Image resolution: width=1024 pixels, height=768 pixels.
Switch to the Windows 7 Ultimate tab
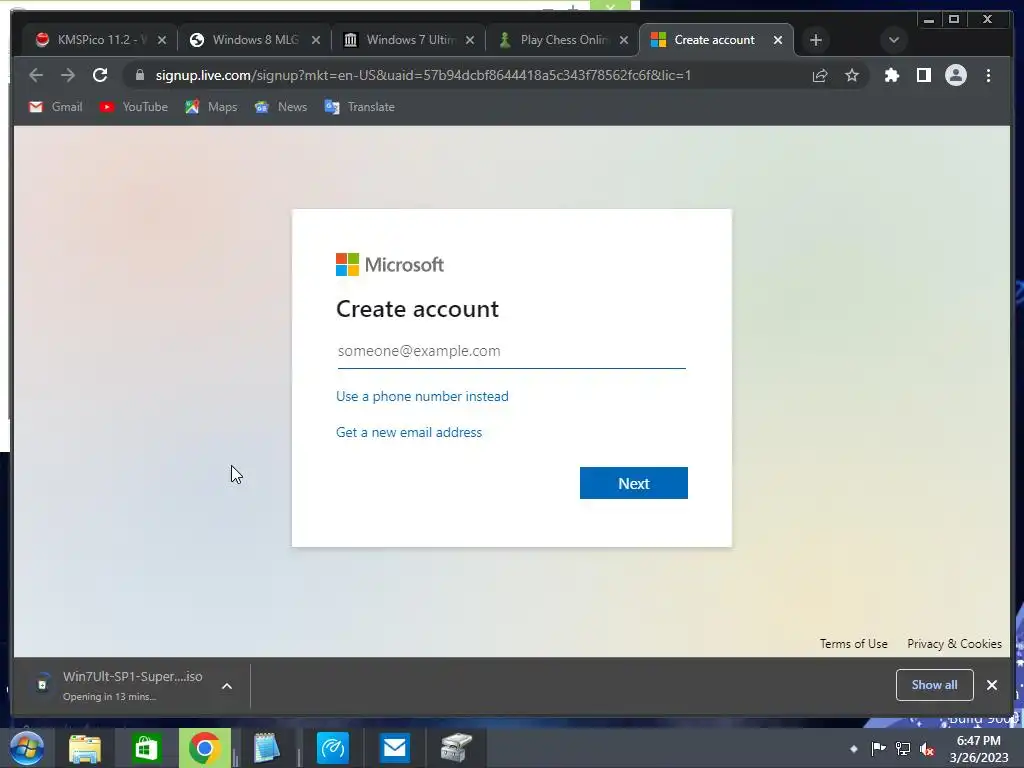407,40
